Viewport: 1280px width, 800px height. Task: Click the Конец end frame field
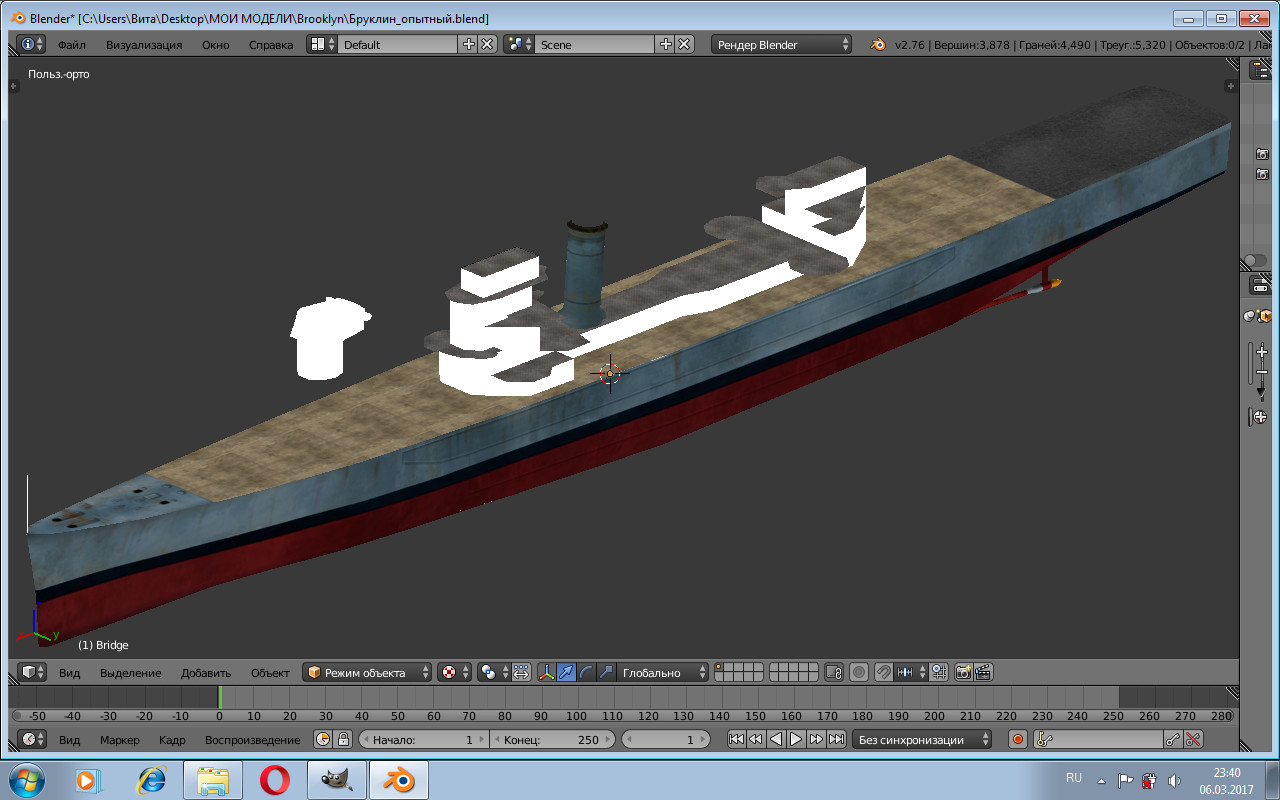point(553,740)
